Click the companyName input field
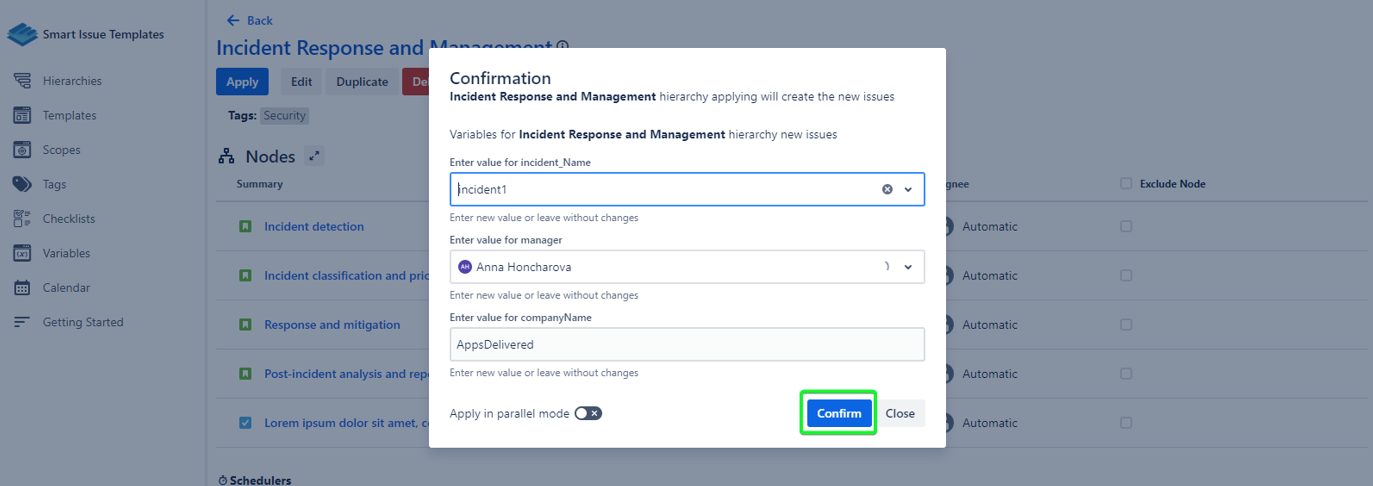Screen dimensions: 1373x486 (687, 344)
